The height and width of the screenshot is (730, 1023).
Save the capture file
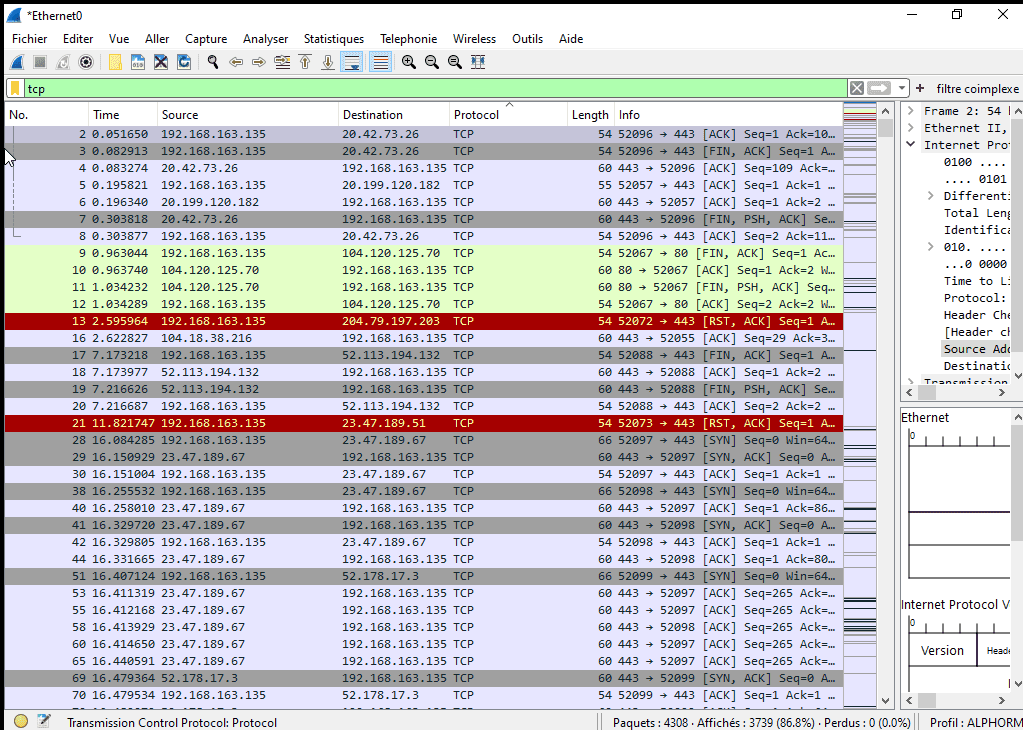click(138, 62)
